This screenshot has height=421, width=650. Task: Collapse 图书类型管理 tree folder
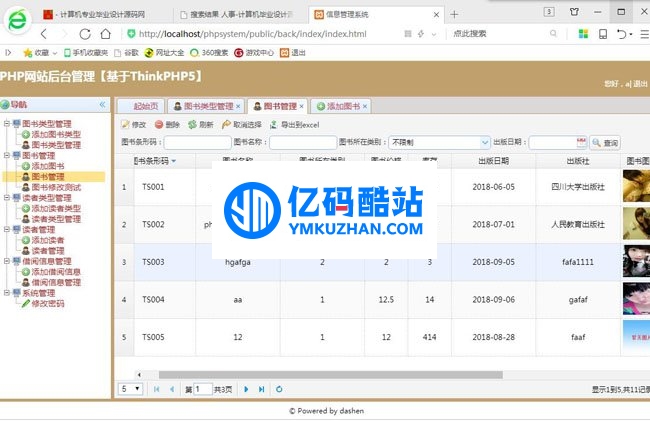tap(7, 123)
